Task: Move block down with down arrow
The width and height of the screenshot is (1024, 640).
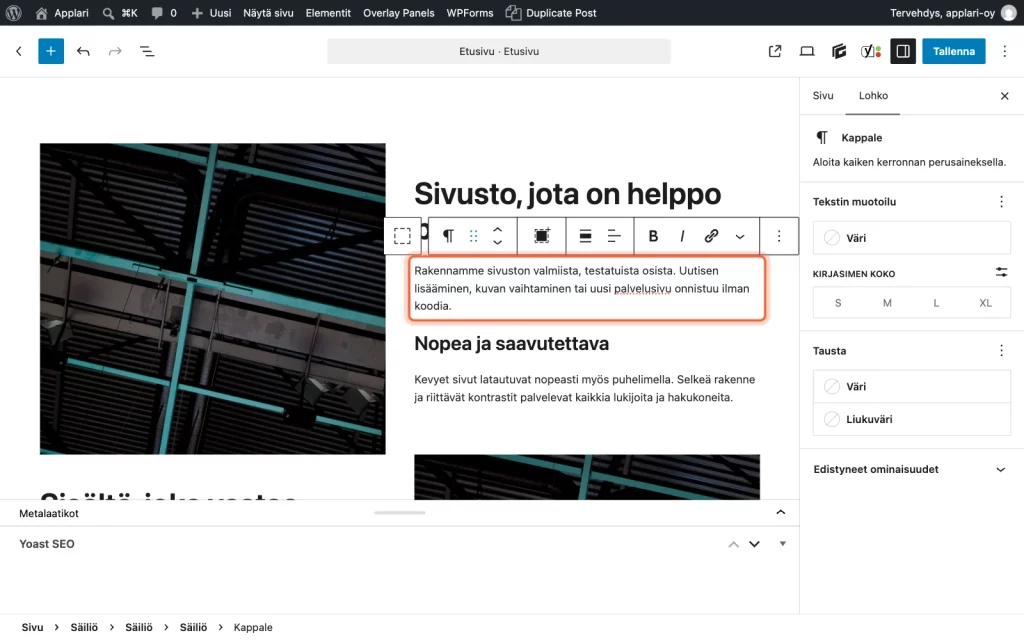Action: (498, 242)
